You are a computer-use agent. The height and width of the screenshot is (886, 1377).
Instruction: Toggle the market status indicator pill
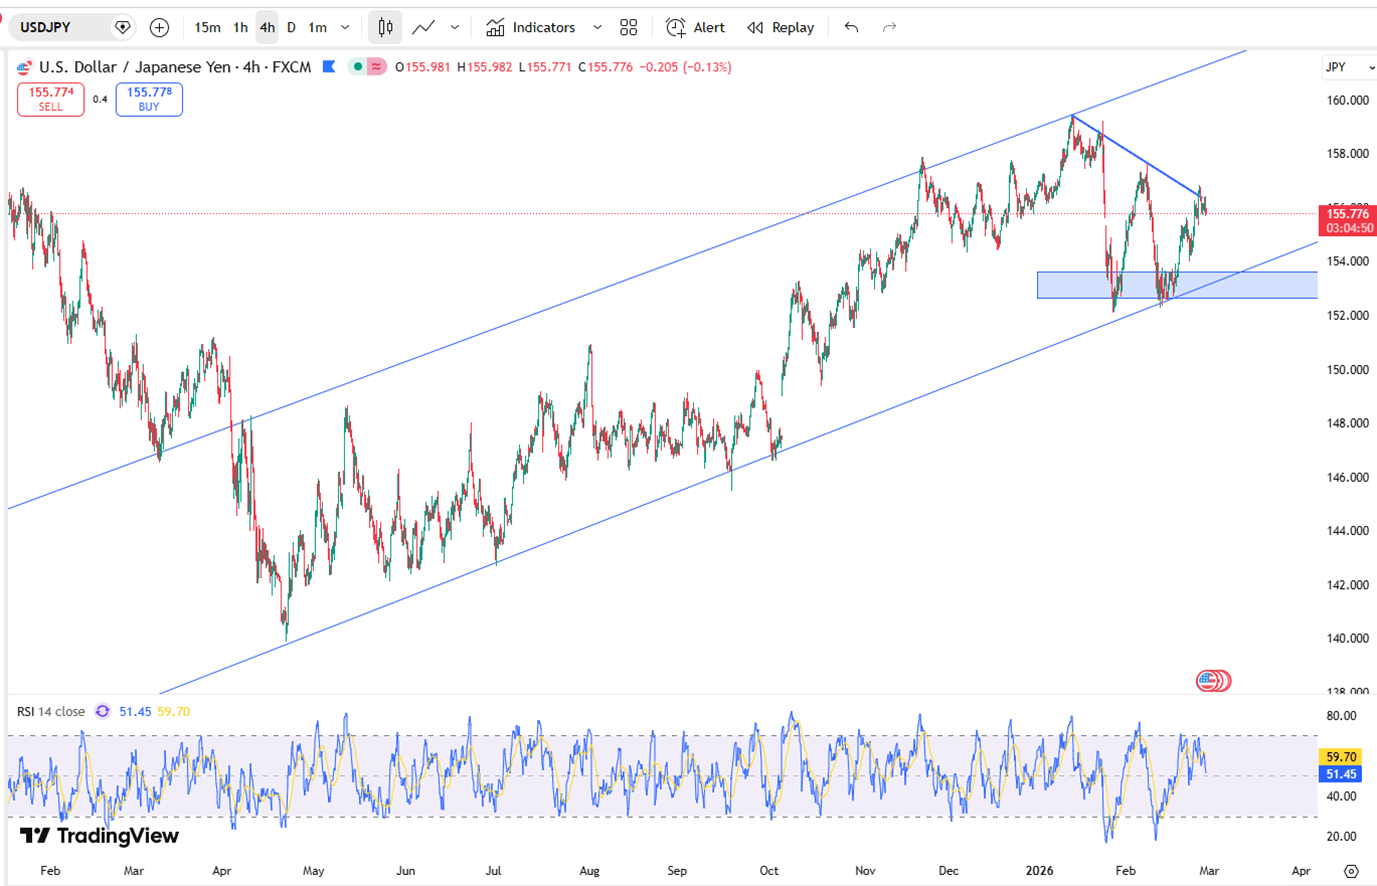click(x=366, y=67)
